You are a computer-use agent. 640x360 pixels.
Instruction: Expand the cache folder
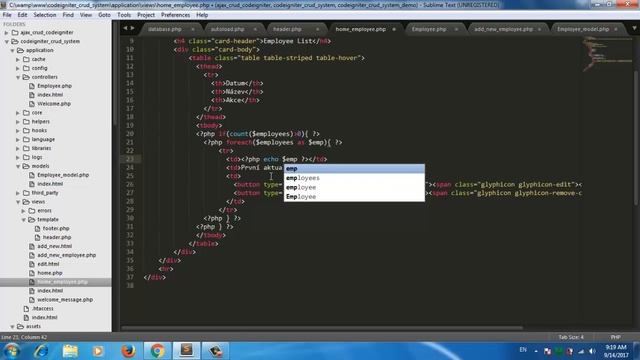click(18, 60)
